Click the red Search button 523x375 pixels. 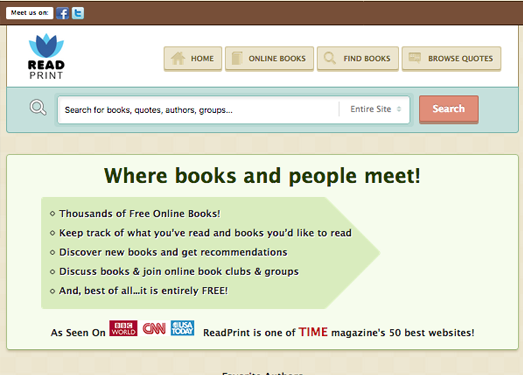click(x=449, y=109)
